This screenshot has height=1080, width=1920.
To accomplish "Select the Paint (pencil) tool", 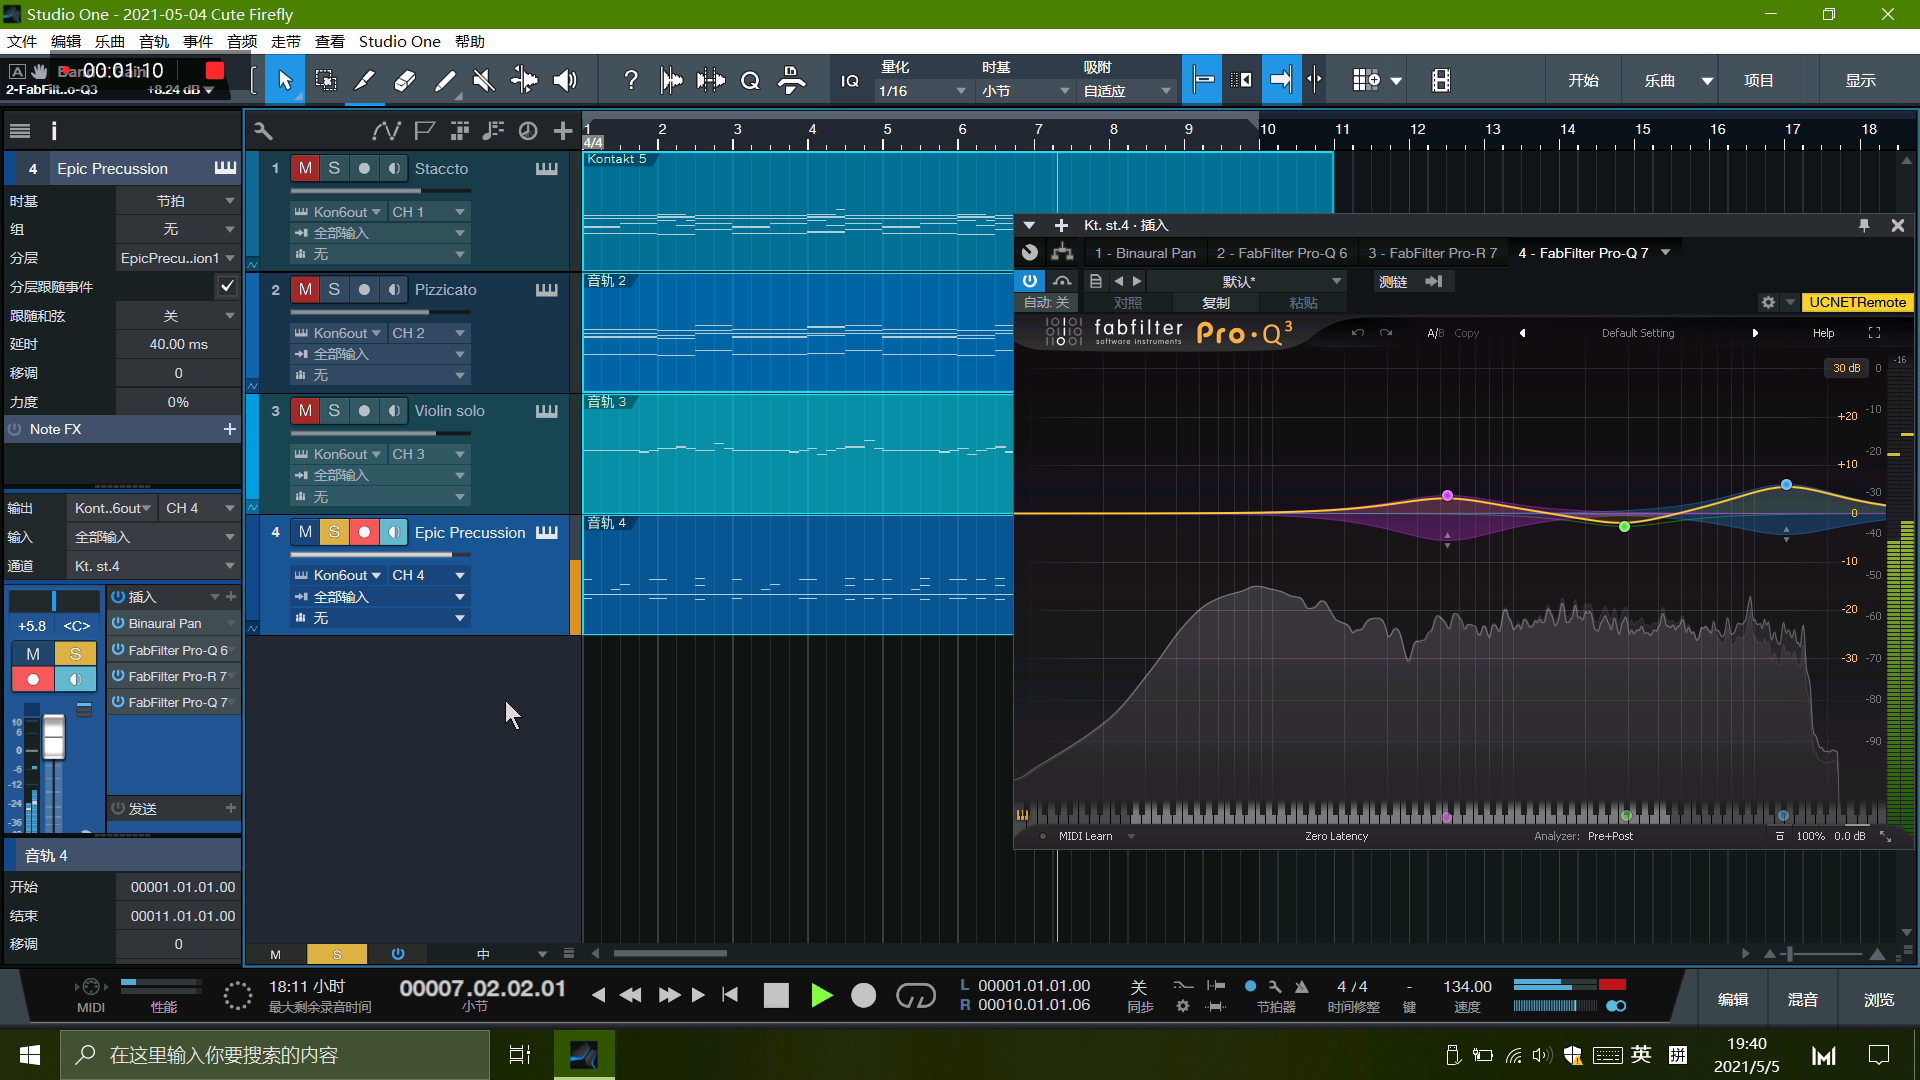I will pos(445,81).
